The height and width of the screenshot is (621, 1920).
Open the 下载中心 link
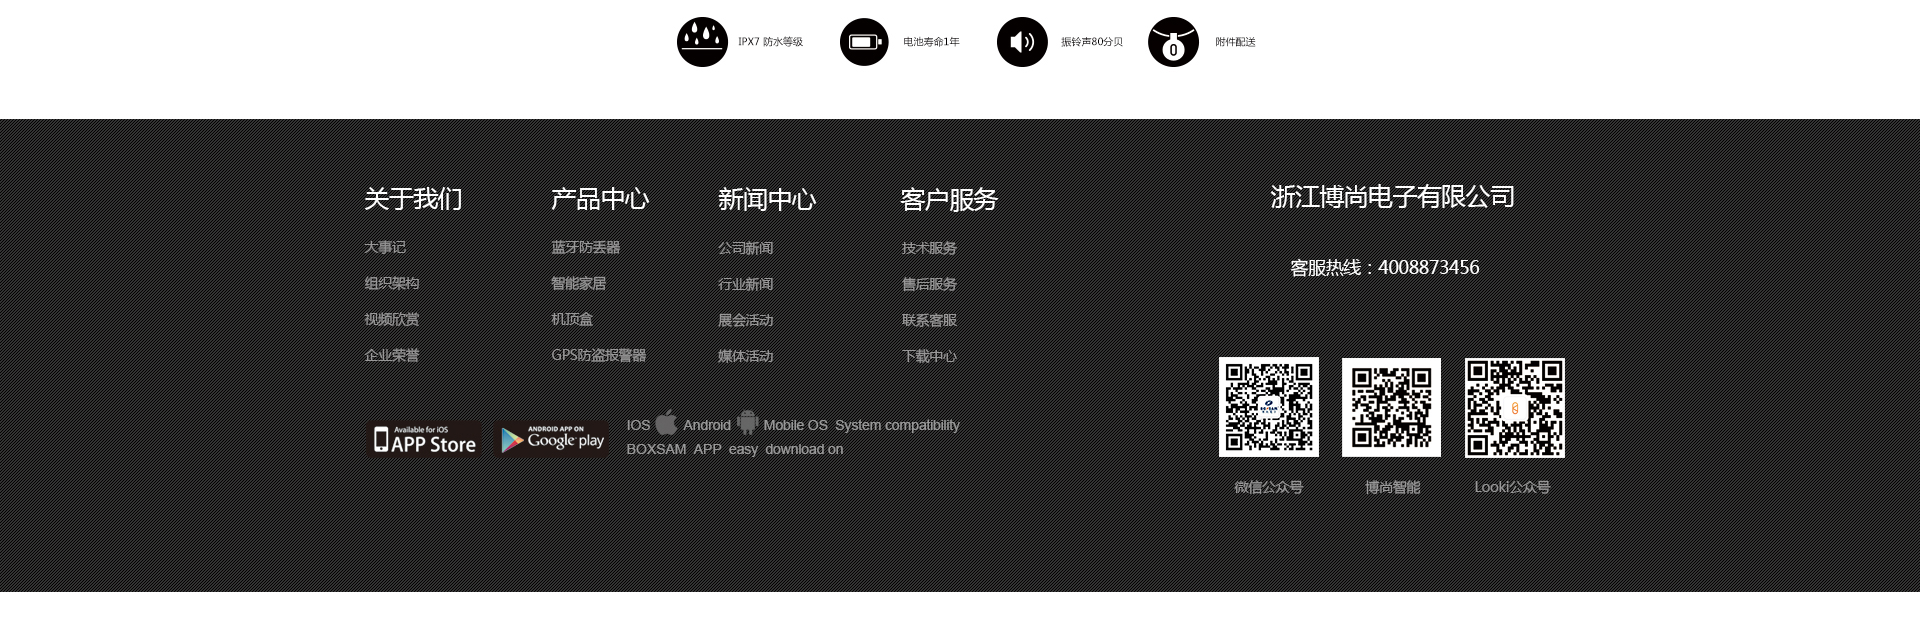tap(929, 356)
